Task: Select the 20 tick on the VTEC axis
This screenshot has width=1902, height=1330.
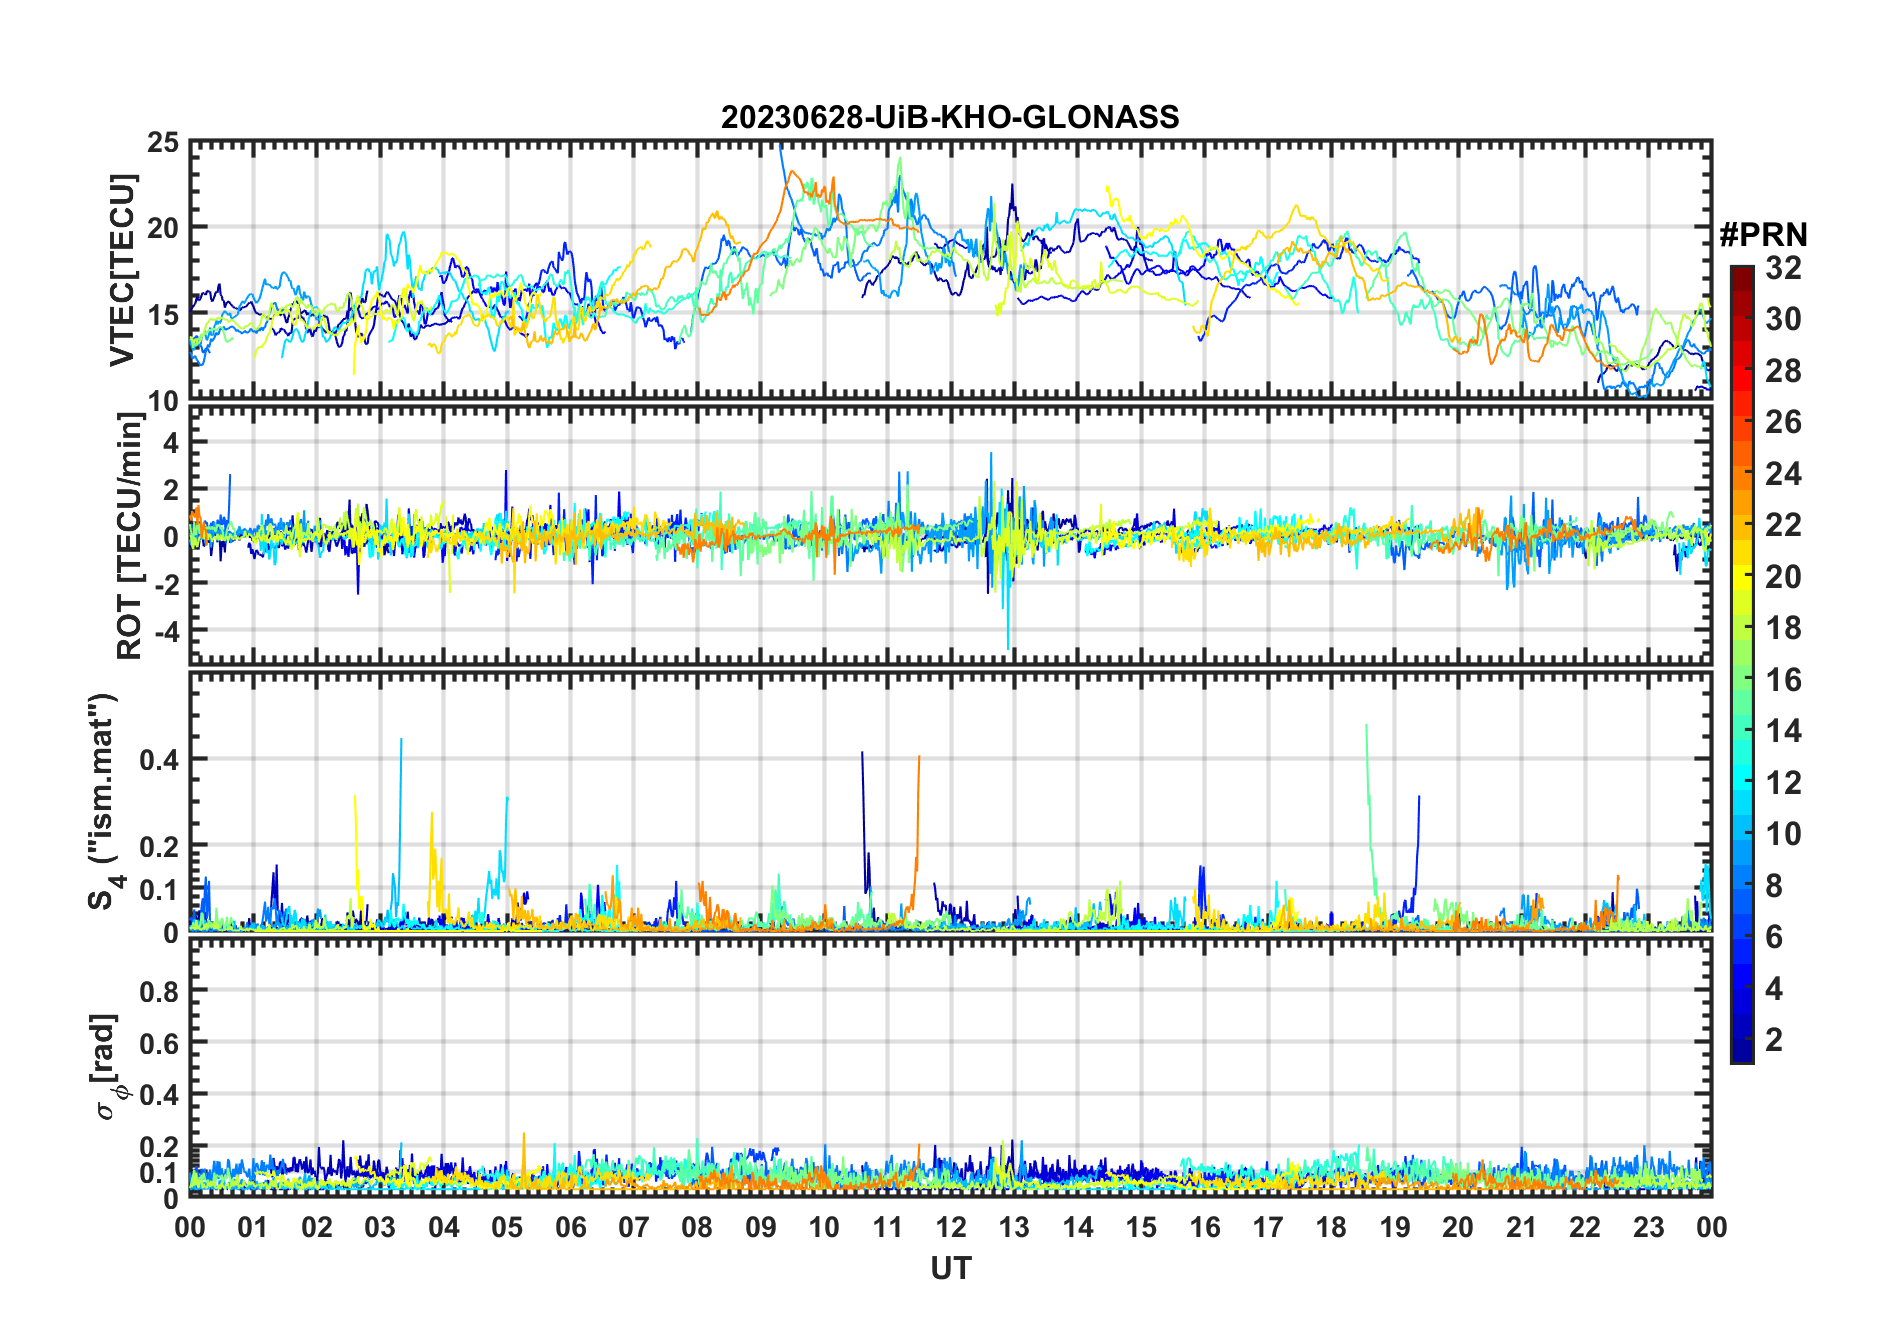Action: (x=163, y=228)
